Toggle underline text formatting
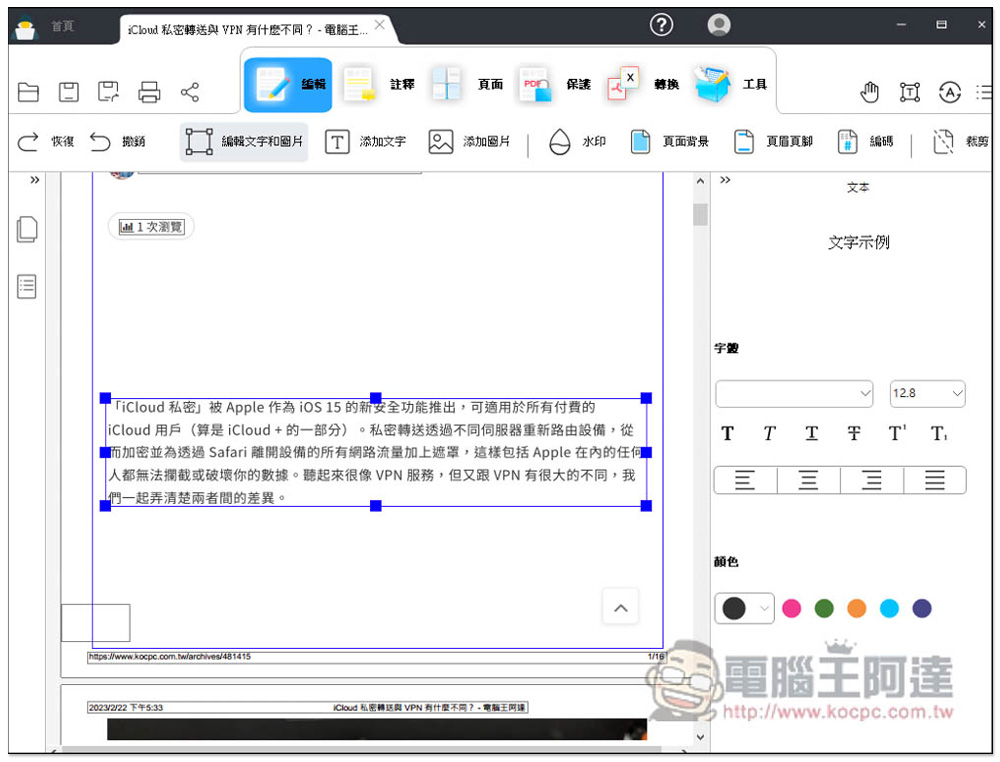1000x762 pixels. pyautogui.click(x=811, y=434)
